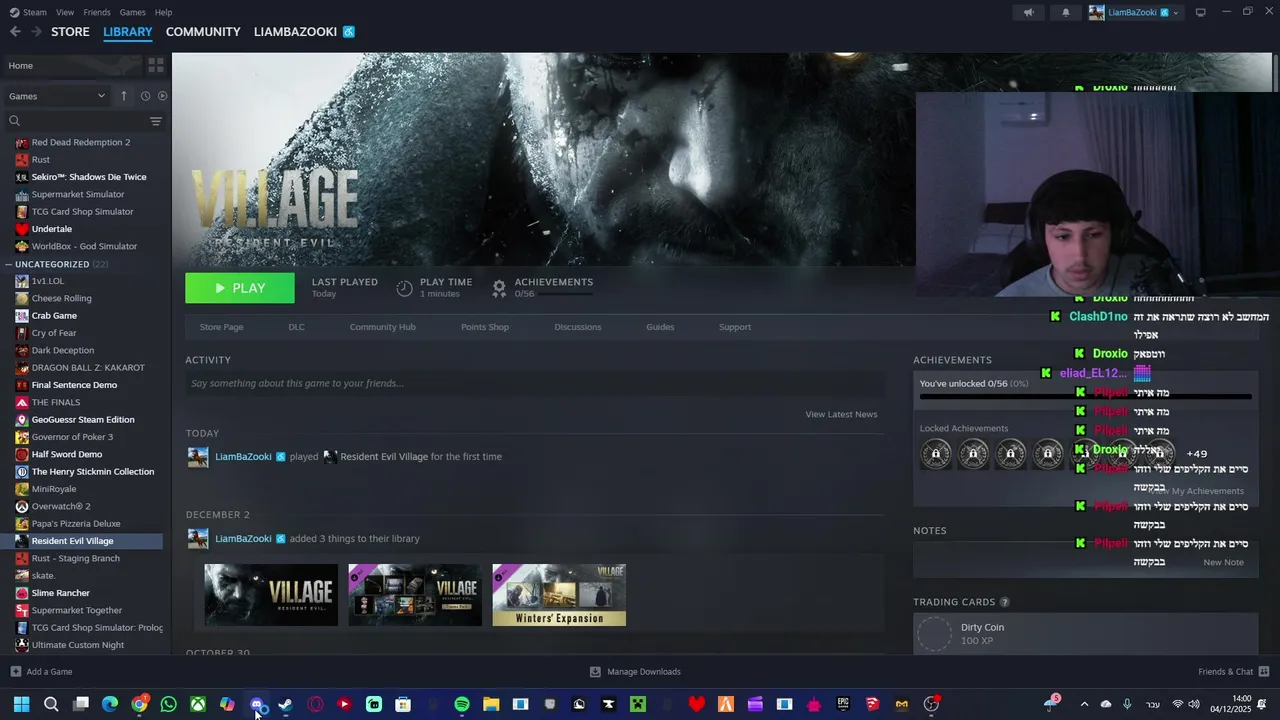The image size is (1280, 720).
Task: Select Sekiro: Shadows Die Twice
Action: coord(89,177)
